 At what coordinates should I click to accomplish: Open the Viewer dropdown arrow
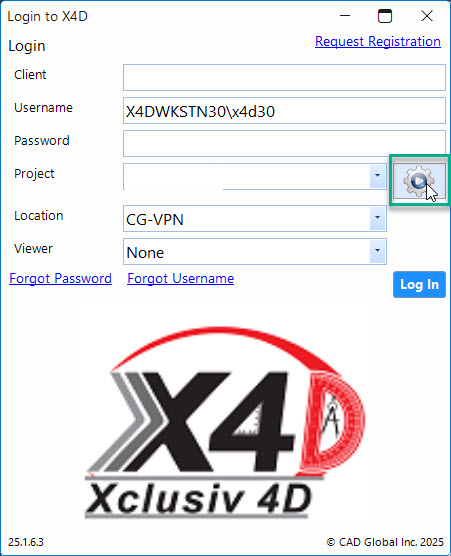coord(377,251)
